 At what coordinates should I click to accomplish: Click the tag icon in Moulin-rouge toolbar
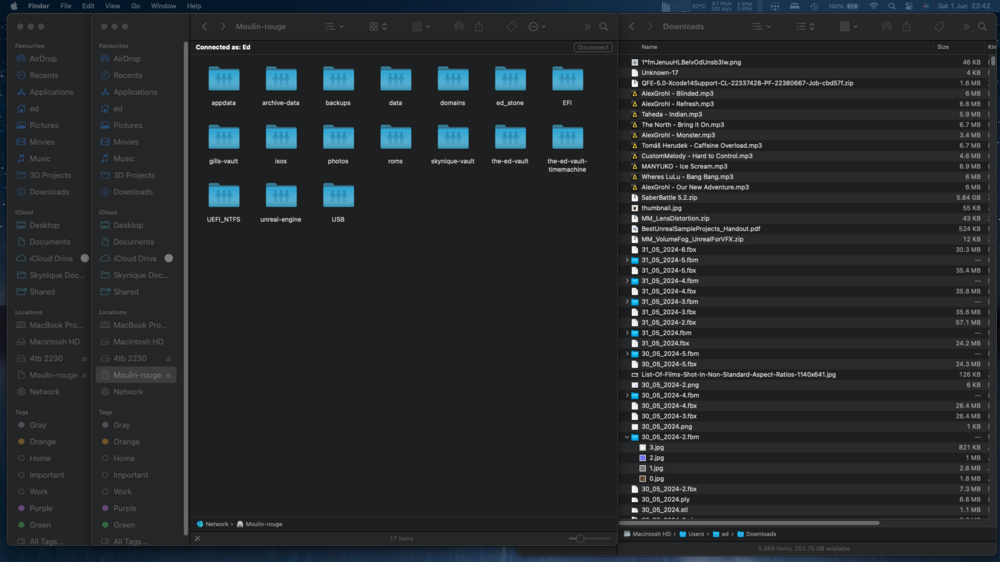tap(511, 27)
